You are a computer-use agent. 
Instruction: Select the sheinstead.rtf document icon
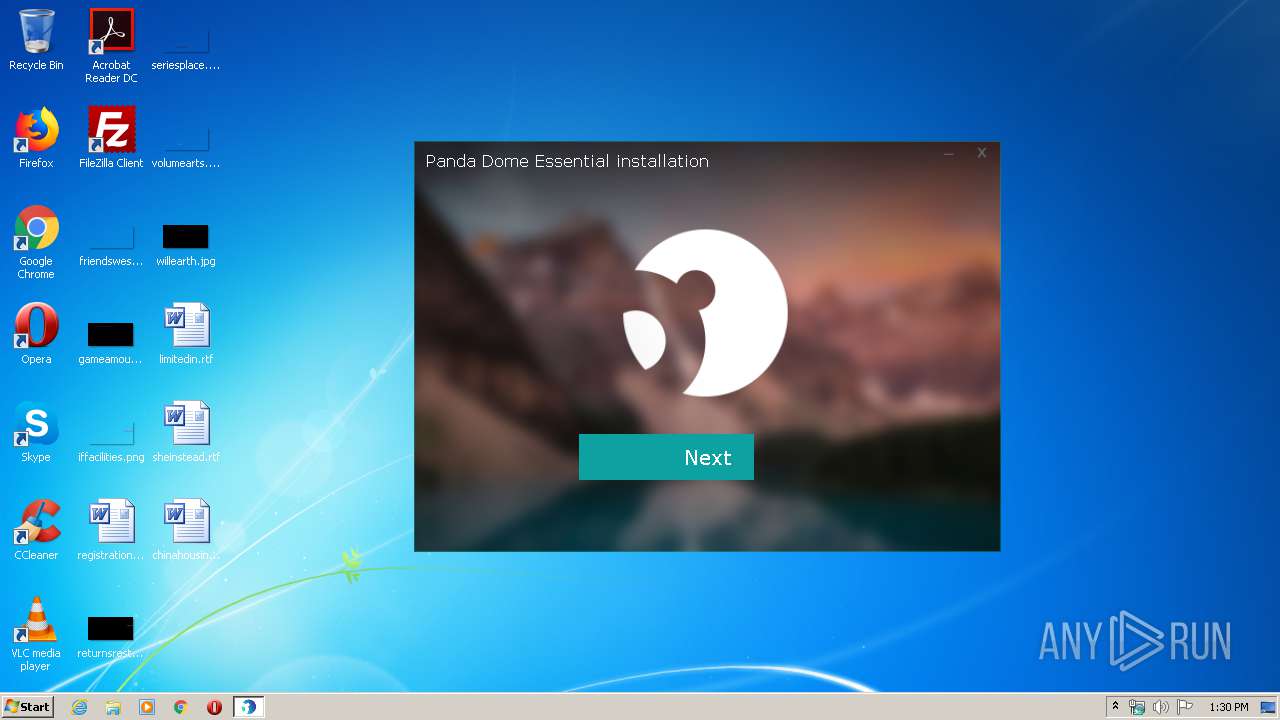(x=186, y=432)
